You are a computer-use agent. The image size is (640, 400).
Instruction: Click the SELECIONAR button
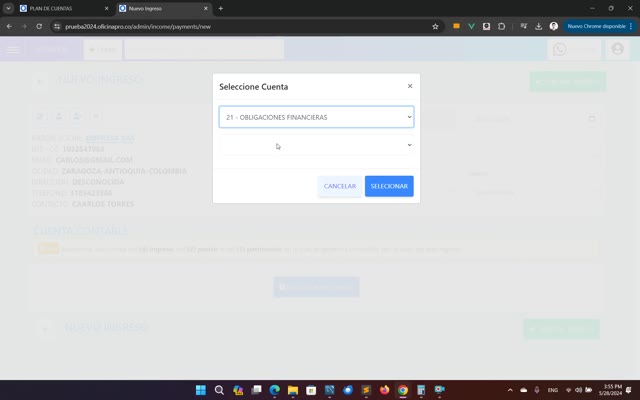(x=389, y=186)
